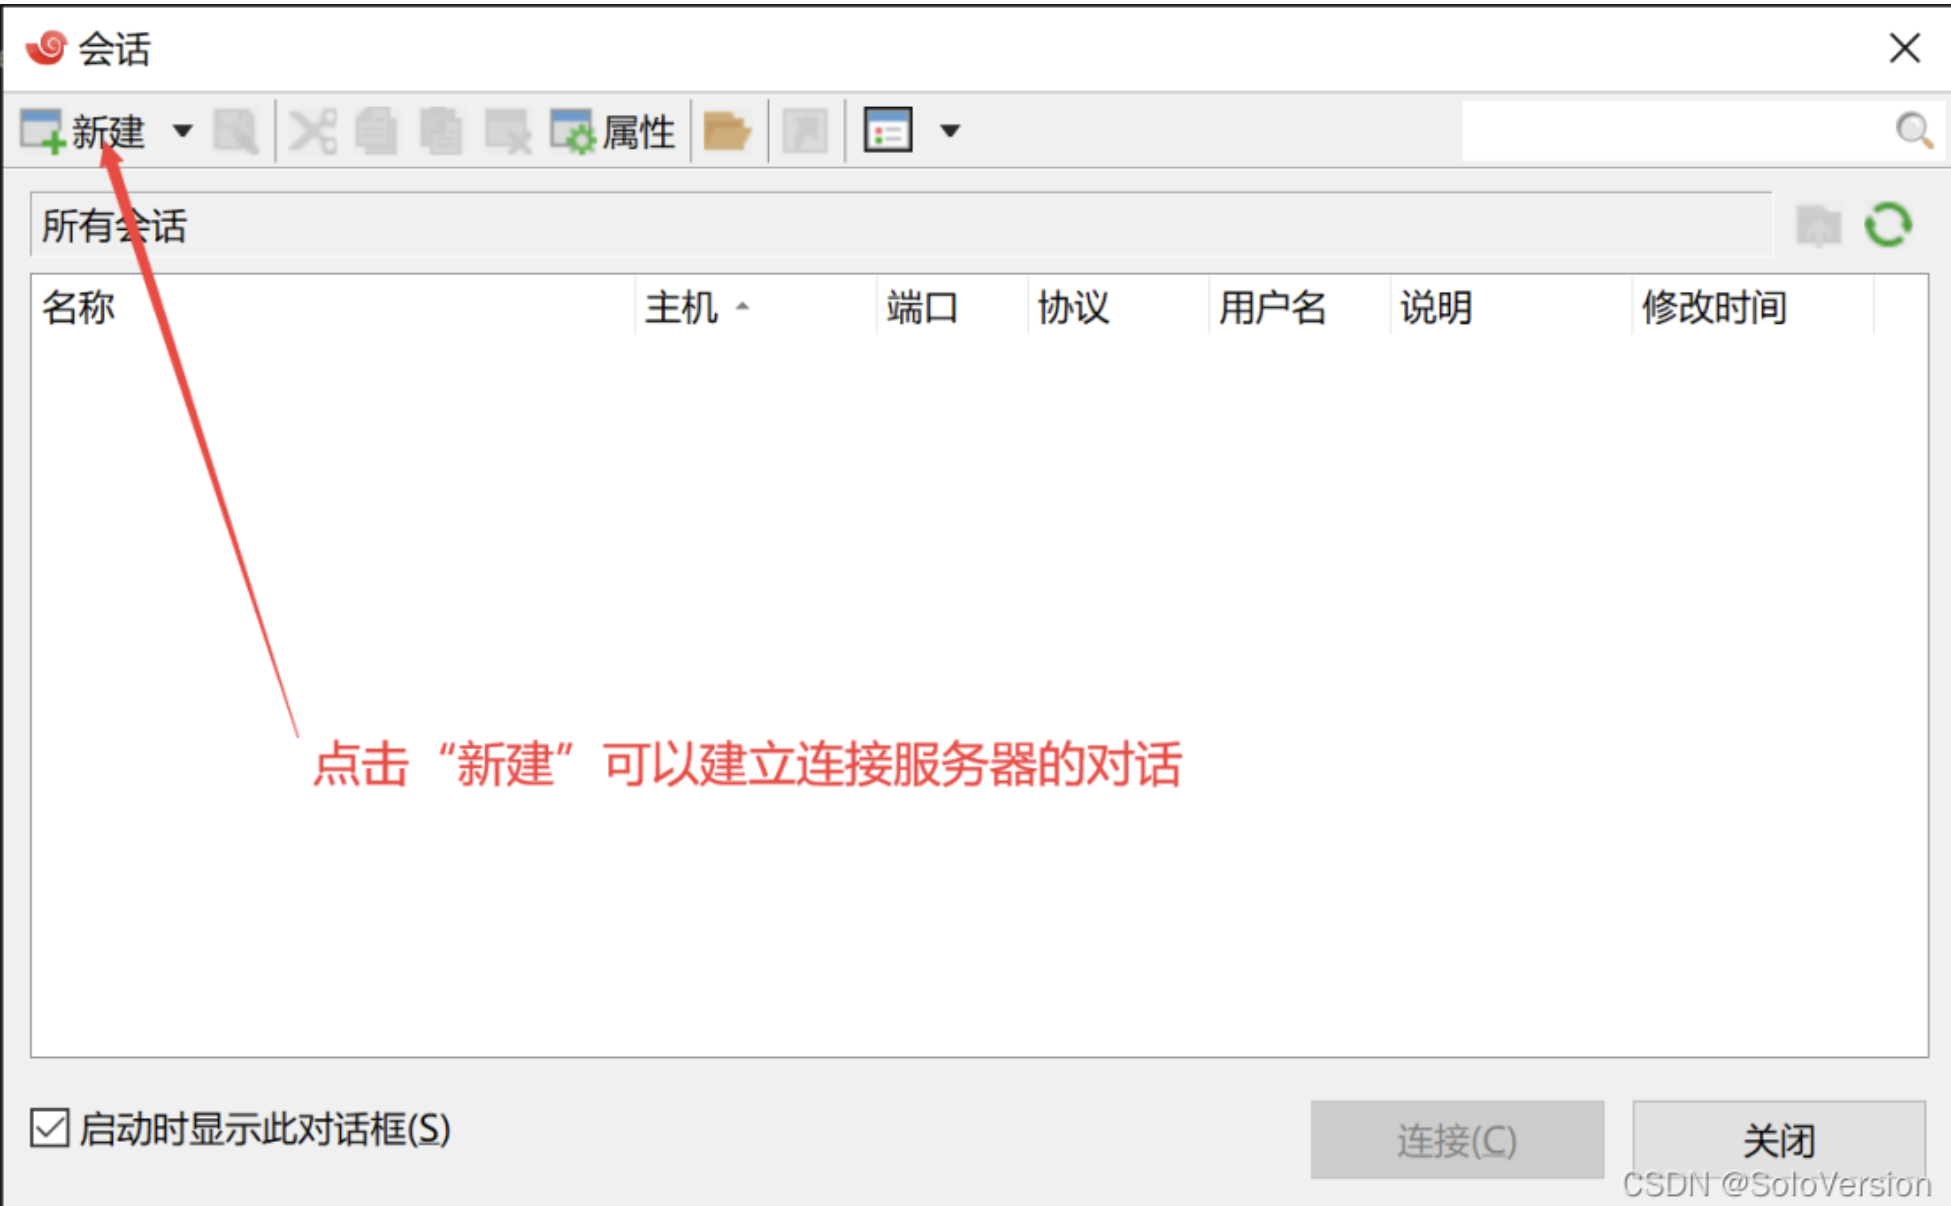Click the 所有会话 path bar
This screenshot has height=1206, width=1951.
coord(901,225)
